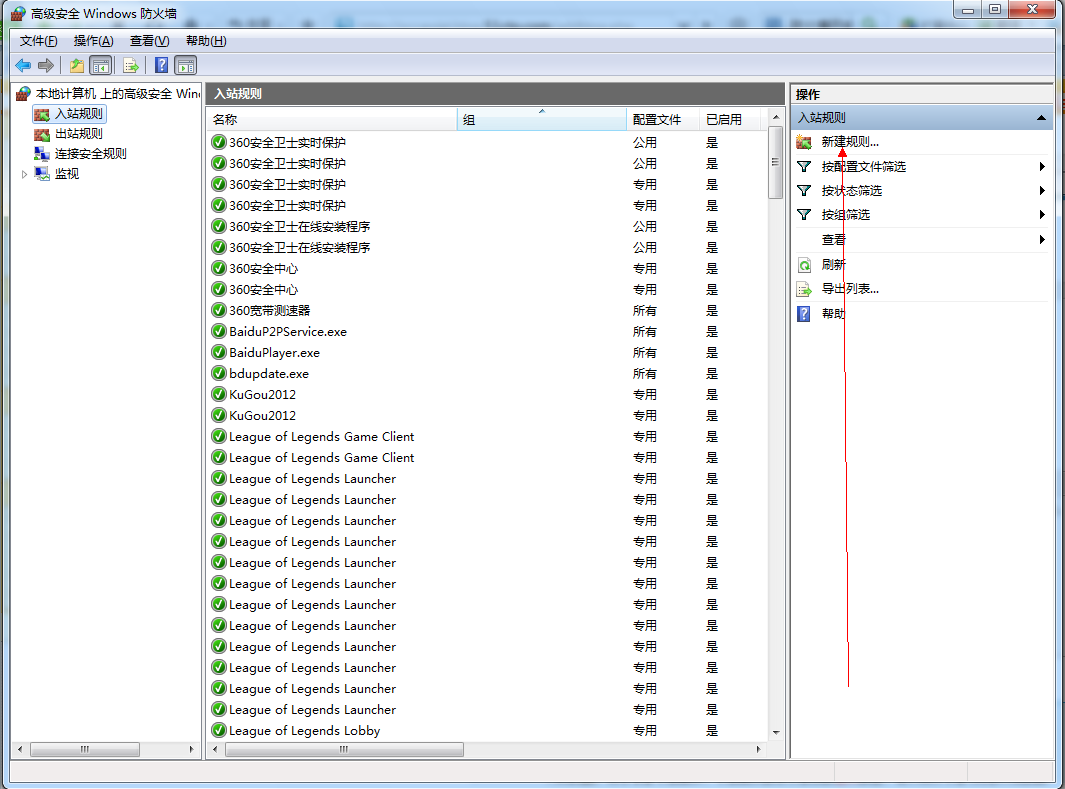Click green check icon of League of Legends Lobby
1065x789 pixels.
[x=219, y=731]
